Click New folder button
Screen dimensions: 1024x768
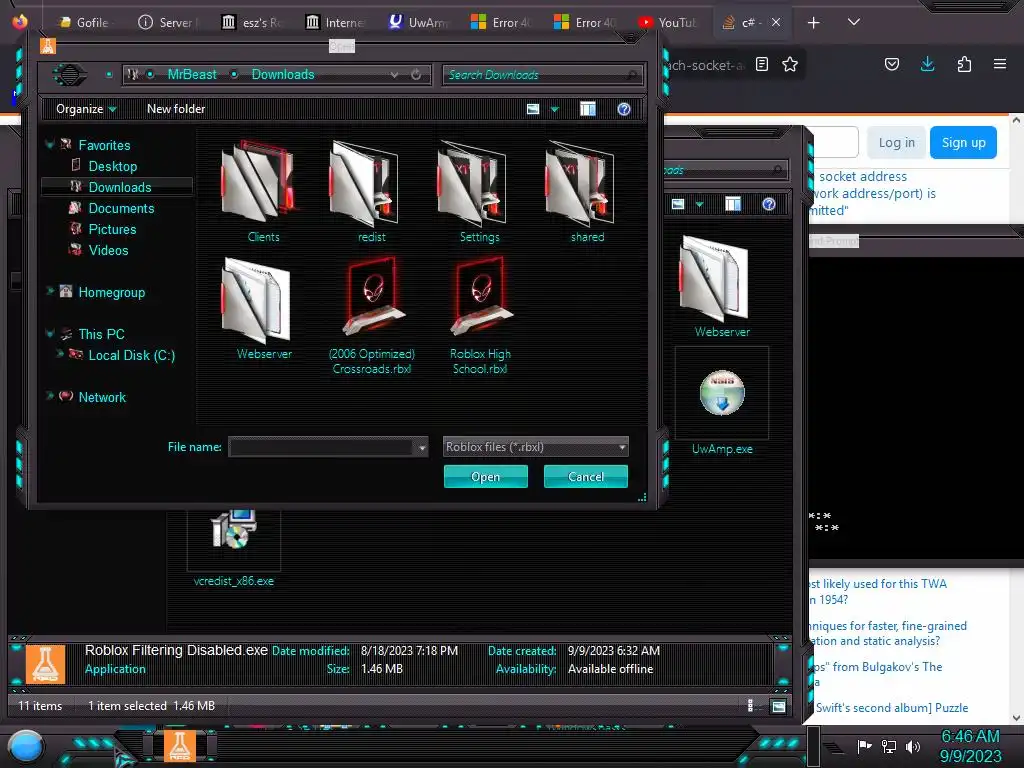176,109
